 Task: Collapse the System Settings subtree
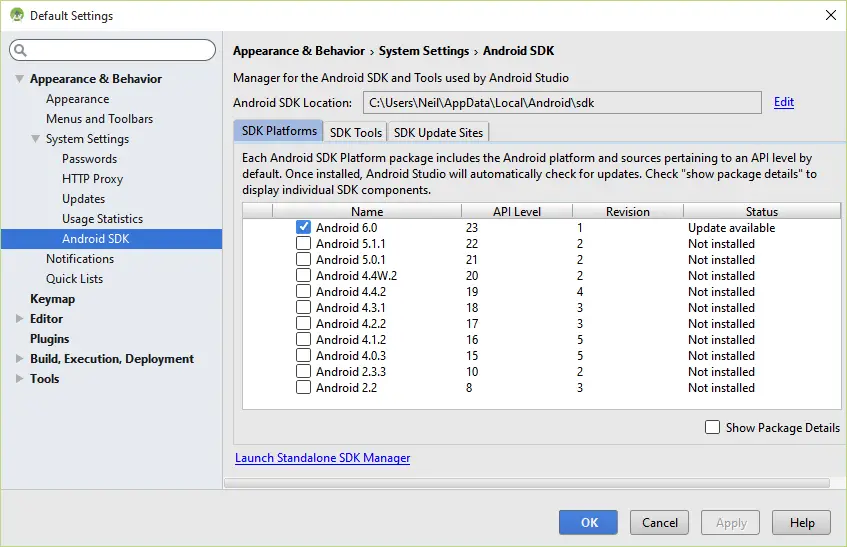(x=35, y=139)
